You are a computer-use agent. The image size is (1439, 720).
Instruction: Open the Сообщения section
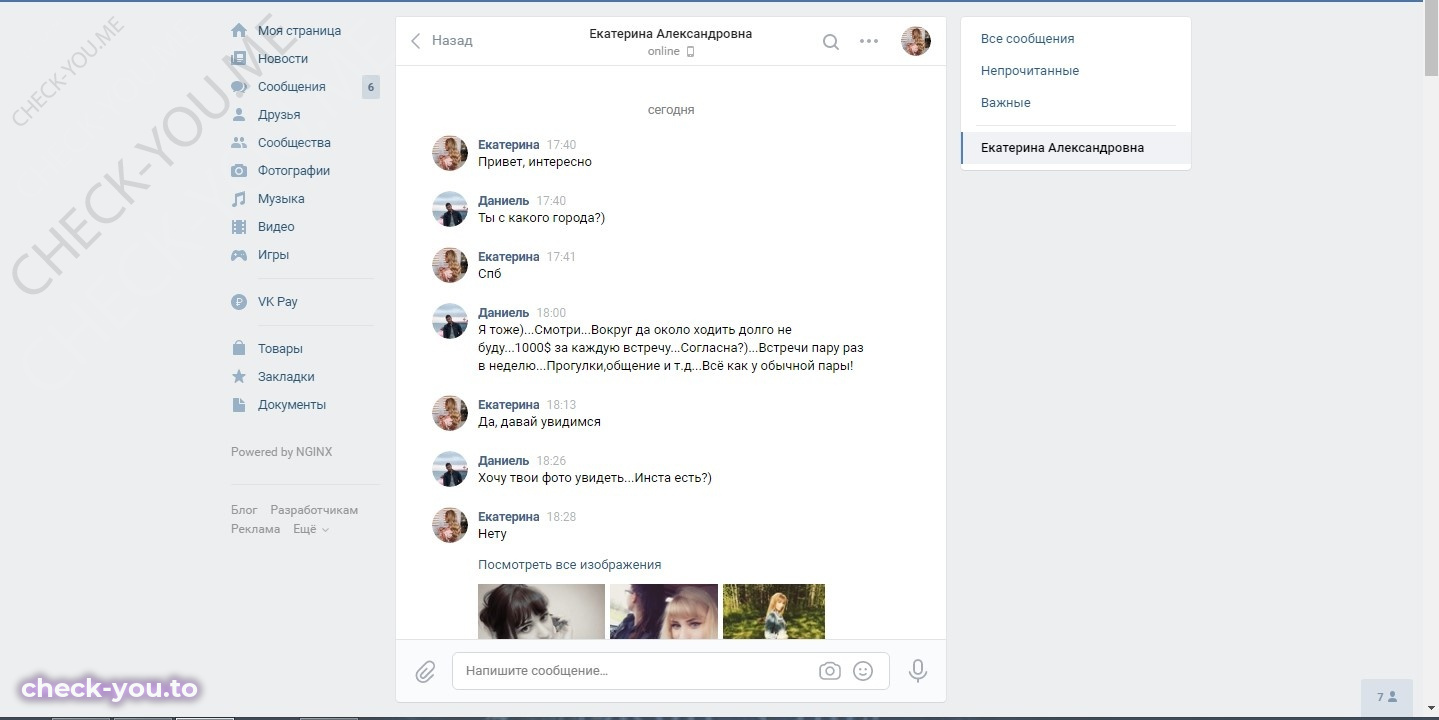pos(292,87)
